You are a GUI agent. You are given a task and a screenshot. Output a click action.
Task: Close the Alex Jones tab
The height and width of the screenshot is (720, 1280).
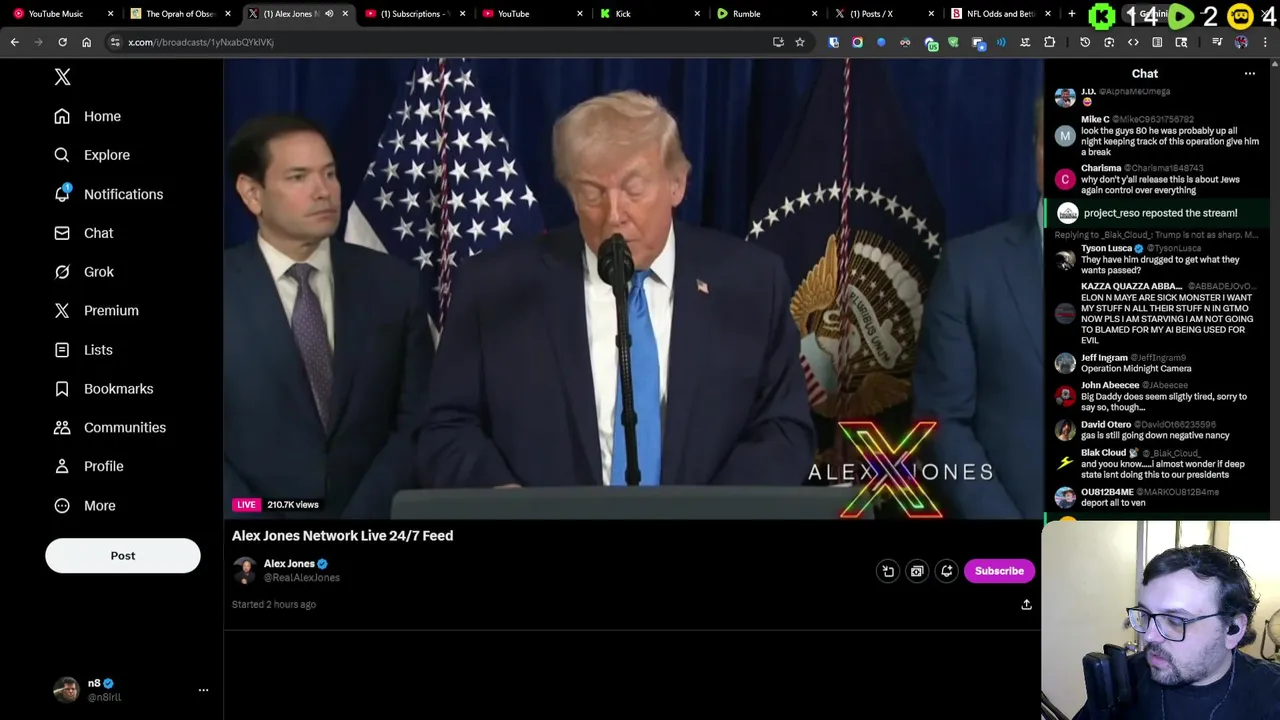click(345, 14)
